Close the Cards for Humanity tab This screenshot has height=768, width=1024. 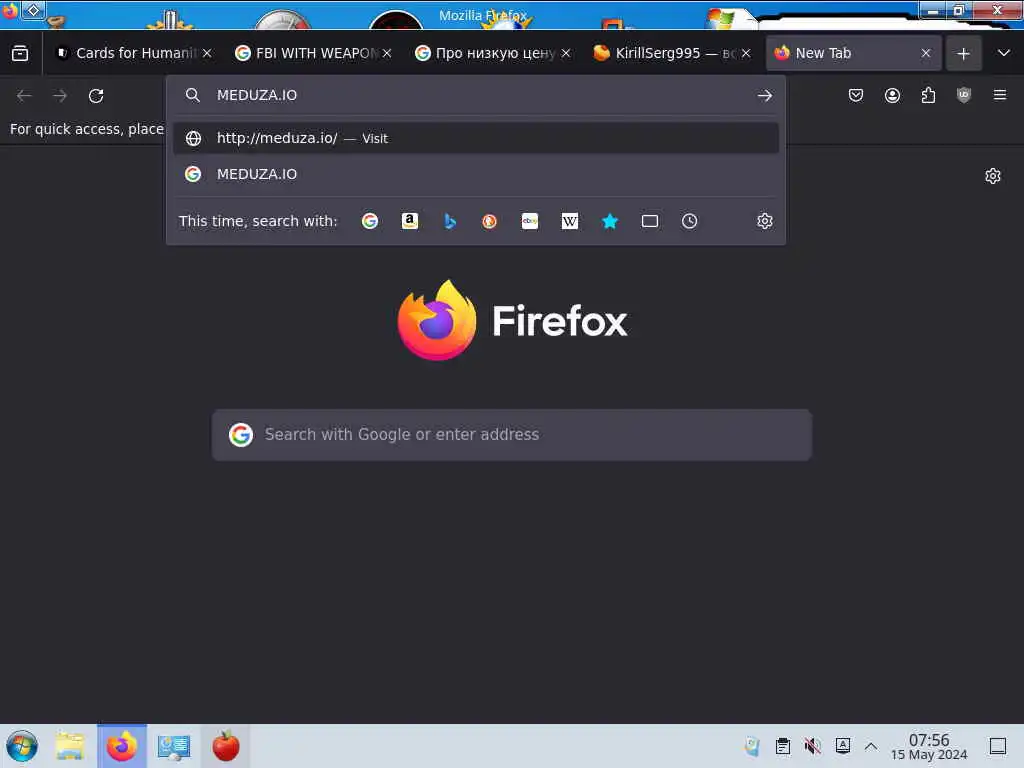207,54
